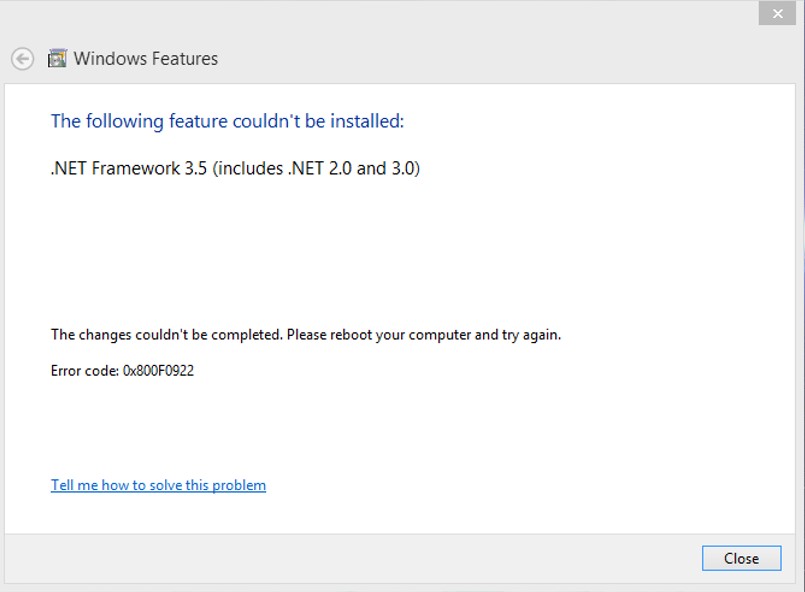This screenshot has width=805, height=592.
Task: Click the 'changes couldn't be completed' message
Action: [306, 335]
